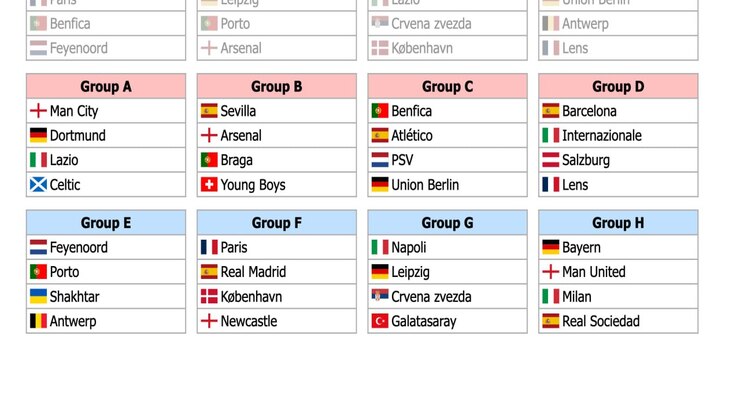Open the Napoli team link
740x411 pixels.
(408, 247)
